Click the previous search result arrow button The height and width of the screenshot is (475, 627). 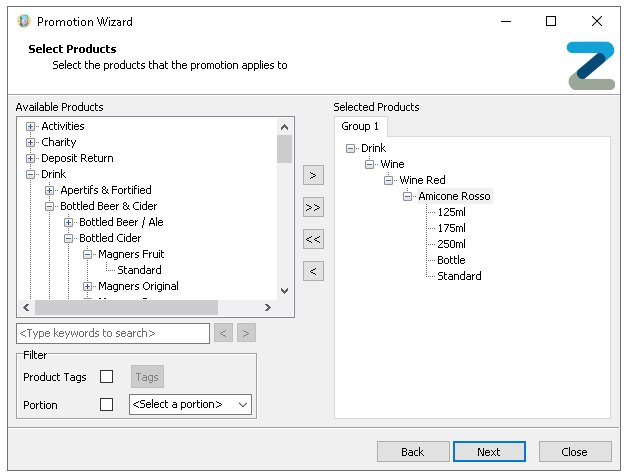225,333
